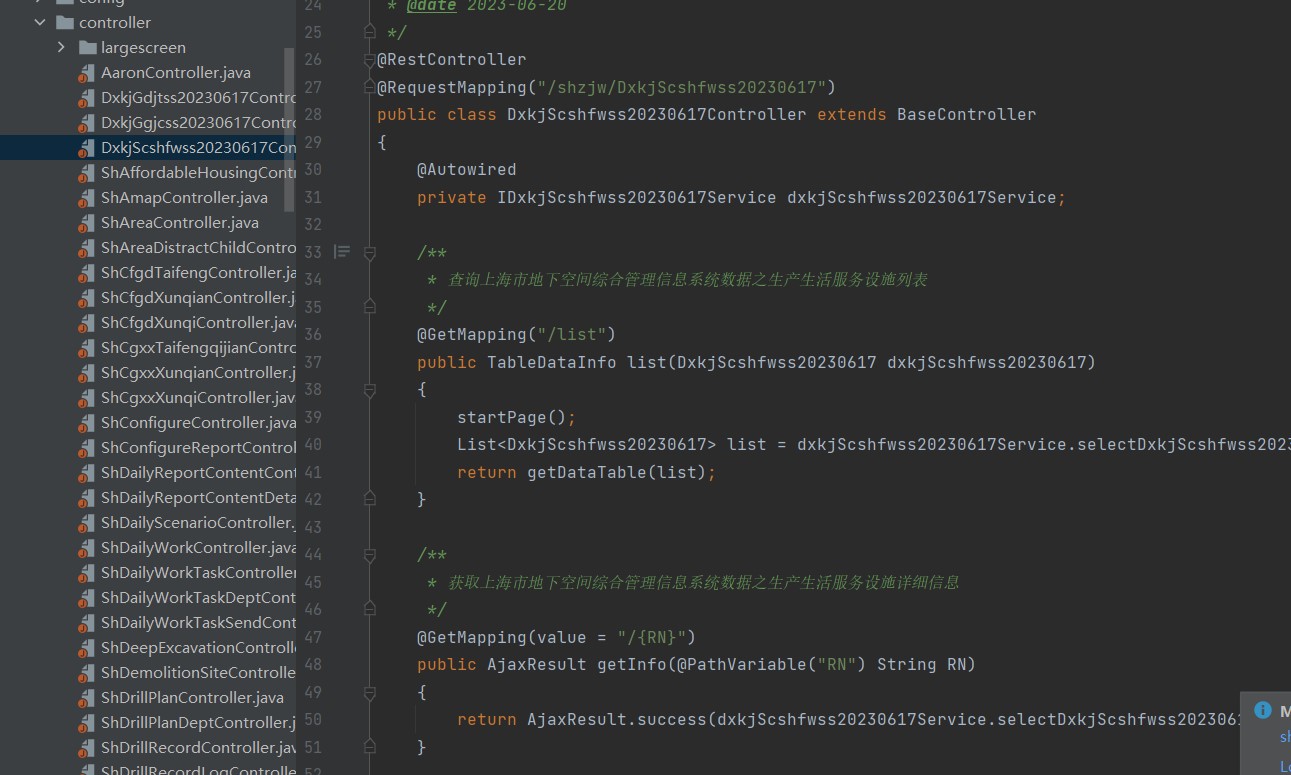Open ShConfigureReportController file
This screenshot has height=775, width=1291.
click(x=198, y=447)
